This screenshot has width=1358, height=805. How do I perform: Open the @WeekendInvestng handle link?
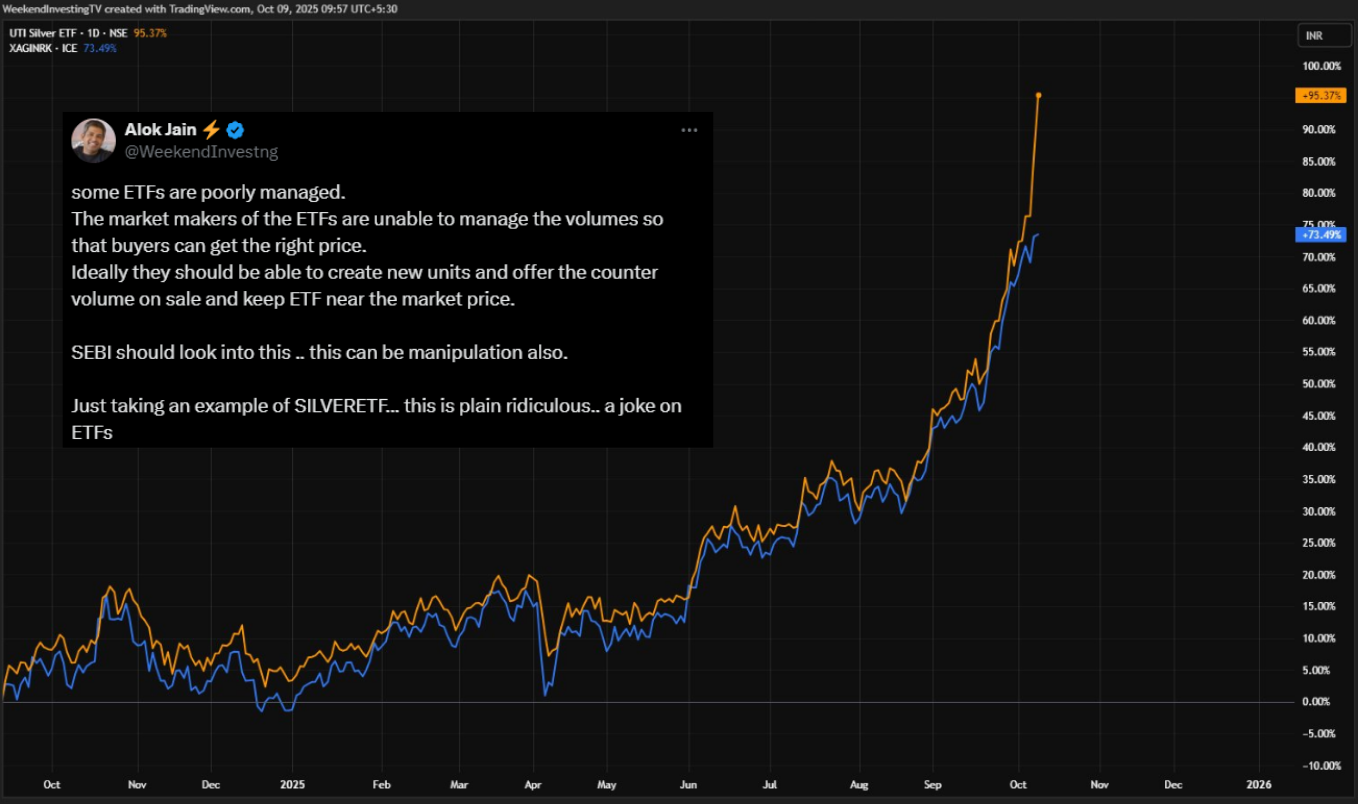[201, 152]
